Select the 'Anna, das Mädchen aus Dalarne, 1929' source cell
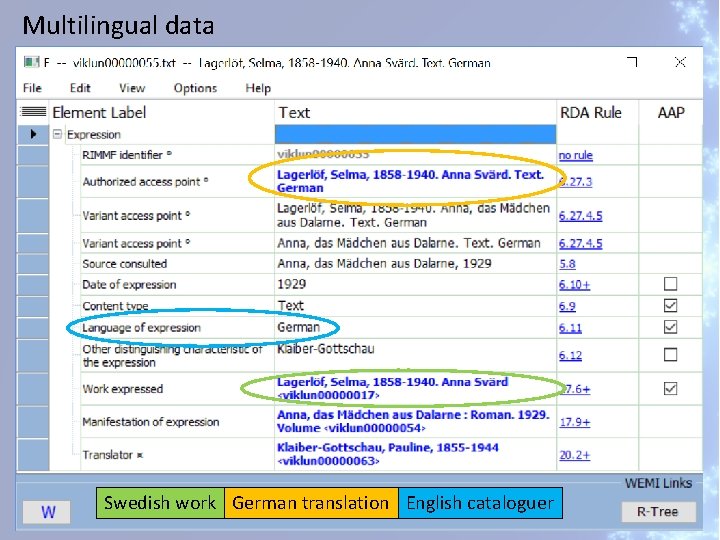Image resolution: width=720 pixels, height=540 pixels. point(415,263)
